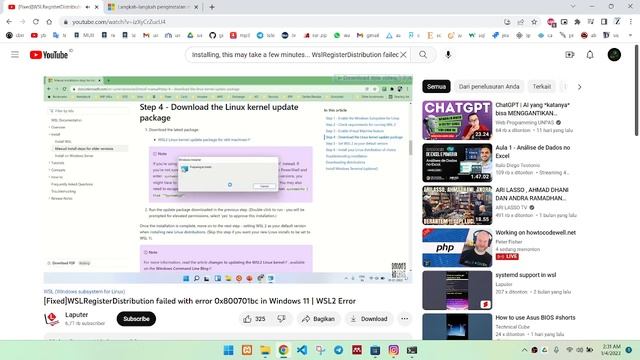Screen dimensions: 640x360
Task: Open the ChatGPT video thumbnail
Action: (457, 120)
